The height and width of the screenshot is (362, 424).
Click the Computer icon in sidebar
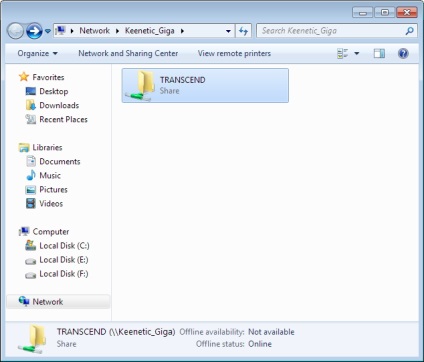[24, 231]
